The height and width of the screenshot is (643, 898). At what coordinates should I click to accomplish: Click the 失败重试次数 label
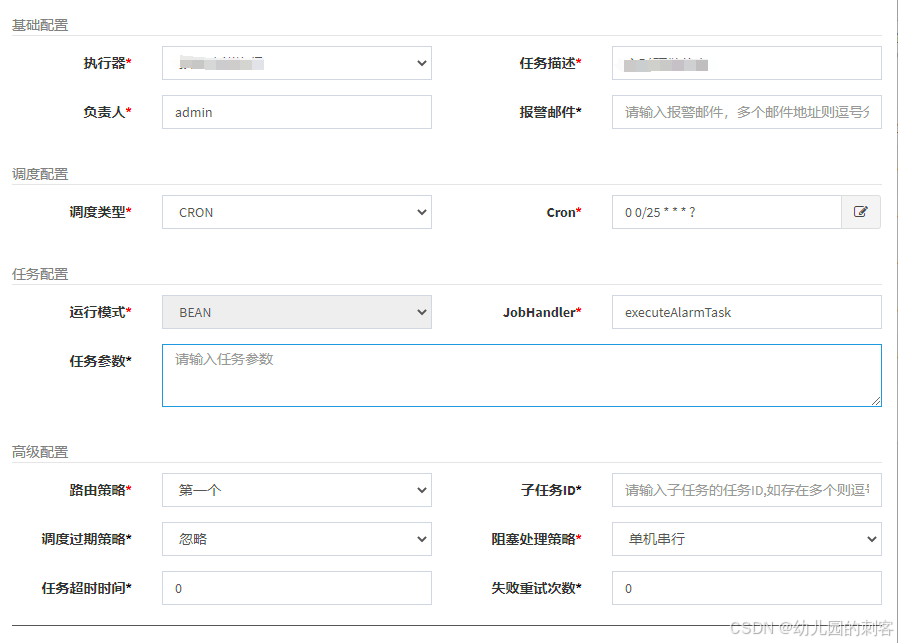[537, 588]
